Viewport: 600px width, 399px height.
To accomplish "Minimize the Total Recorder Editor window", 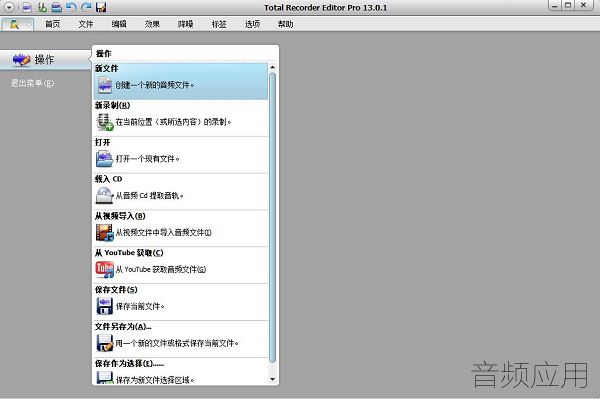I will coord(555,6).
